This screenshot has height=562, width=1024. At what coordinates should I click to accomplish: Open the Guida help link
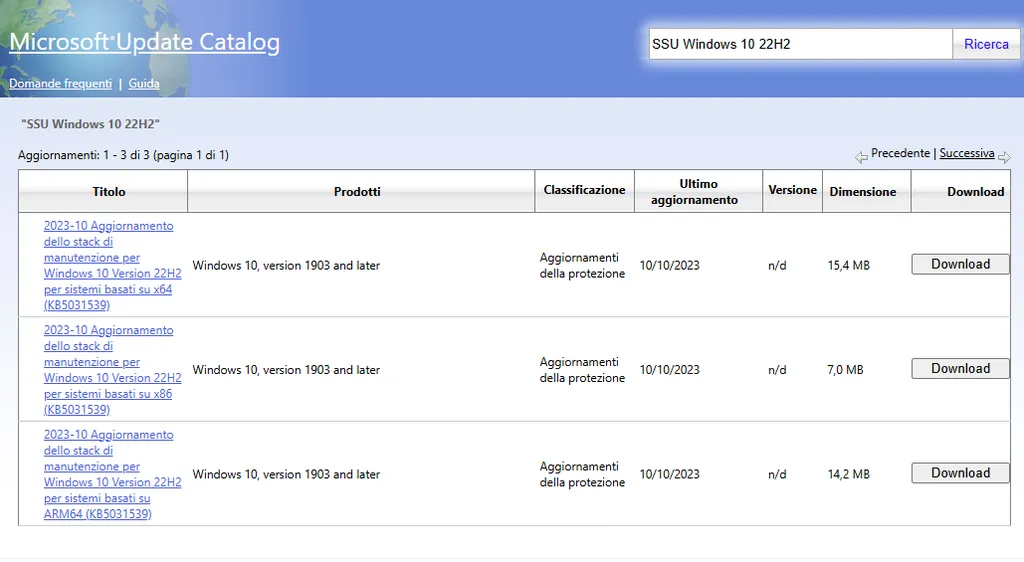144,84
